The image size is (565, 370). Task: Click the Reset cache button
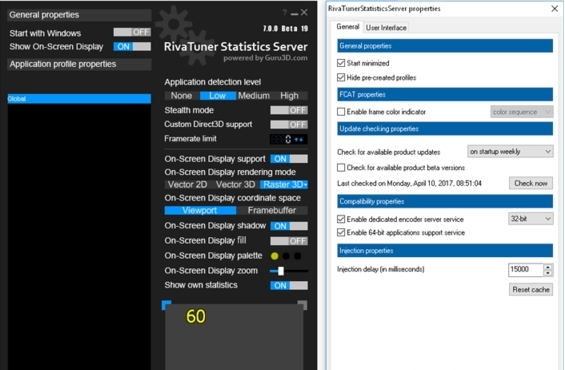click(x=531, y=290)
